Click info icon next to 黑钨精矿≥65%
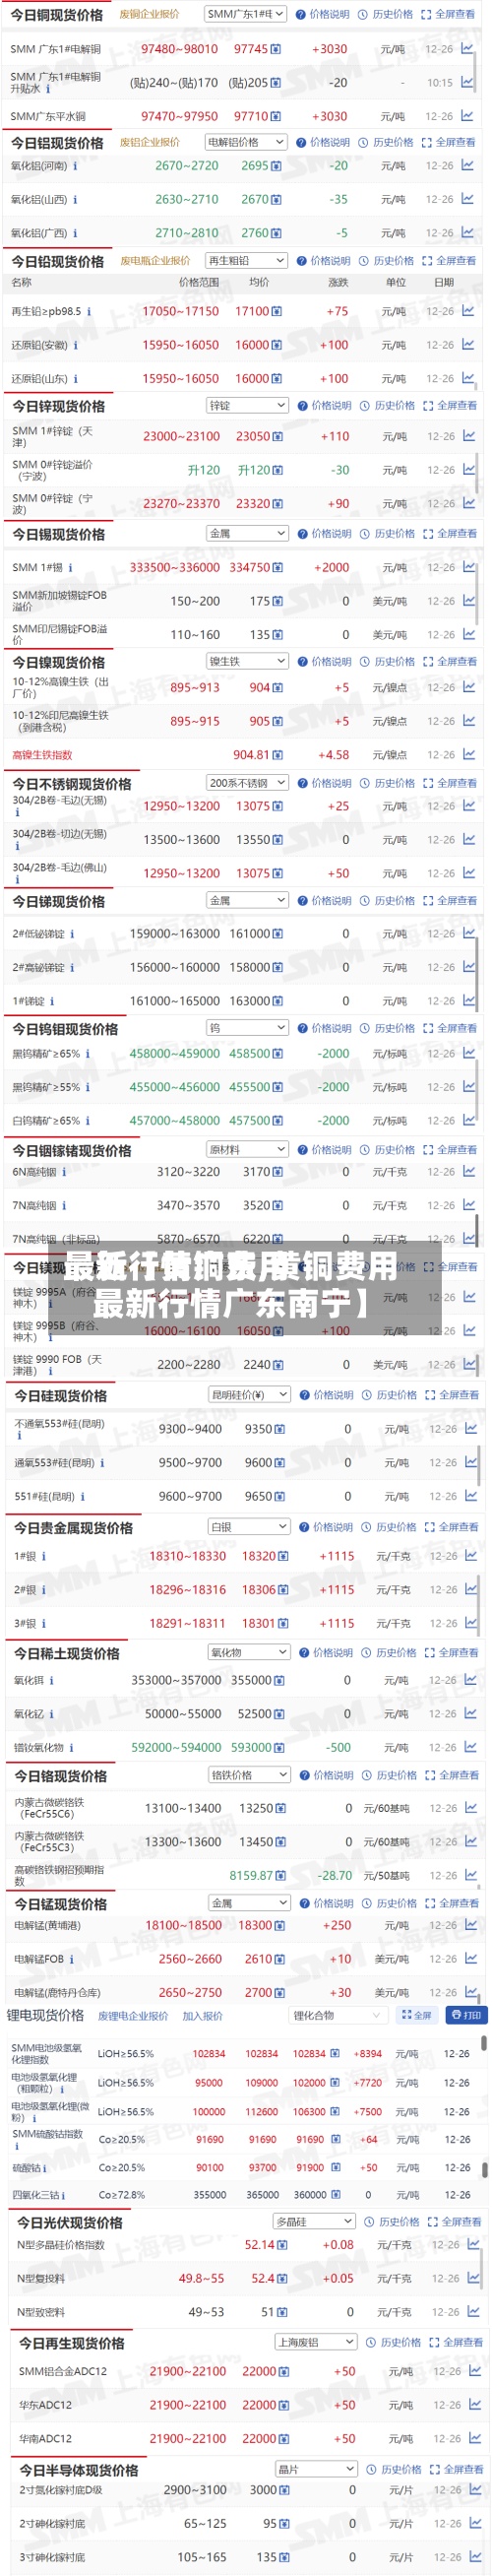The height and width of the screenshot is (2576, 492). pos(88,1054)
